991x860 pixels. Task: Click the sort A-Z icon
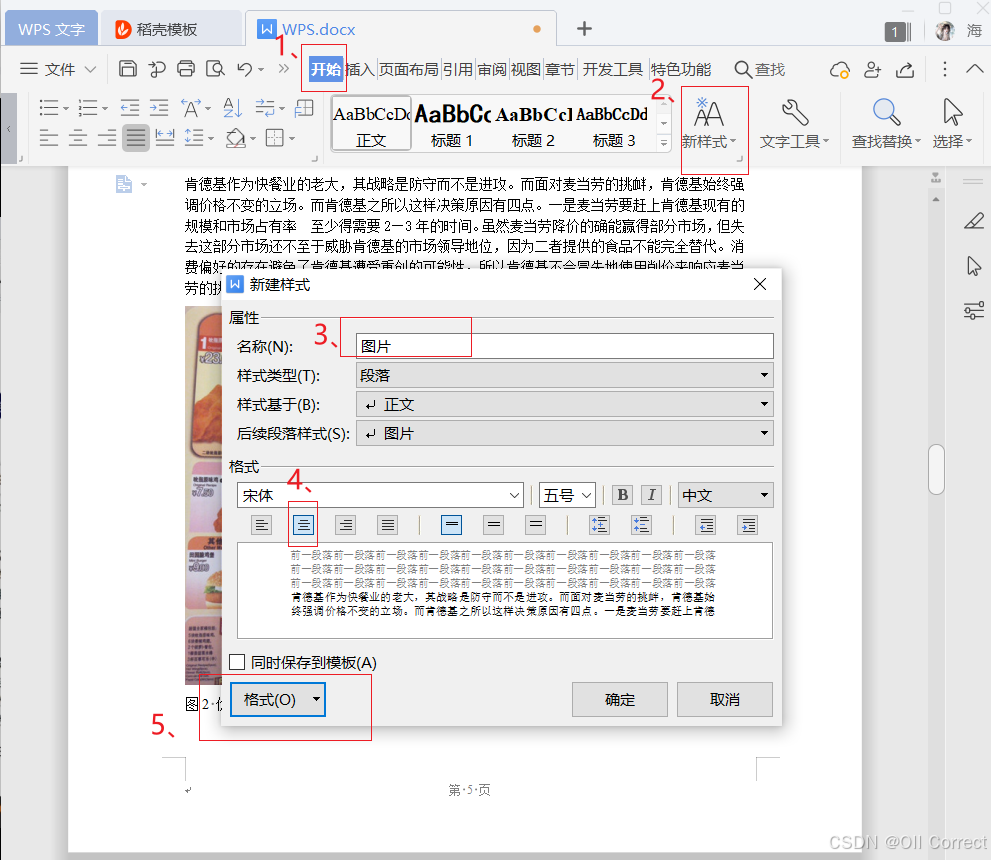click(233, 108)
